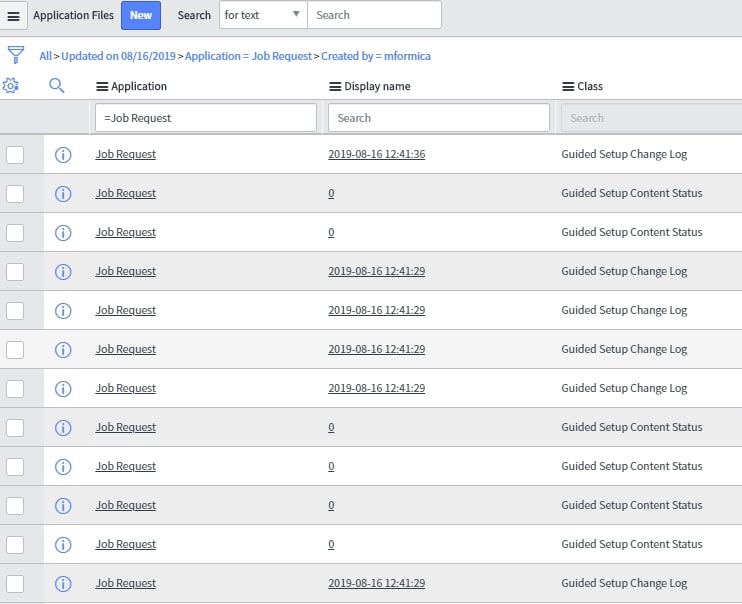Click the All breadcrumb link

(45, 56)
